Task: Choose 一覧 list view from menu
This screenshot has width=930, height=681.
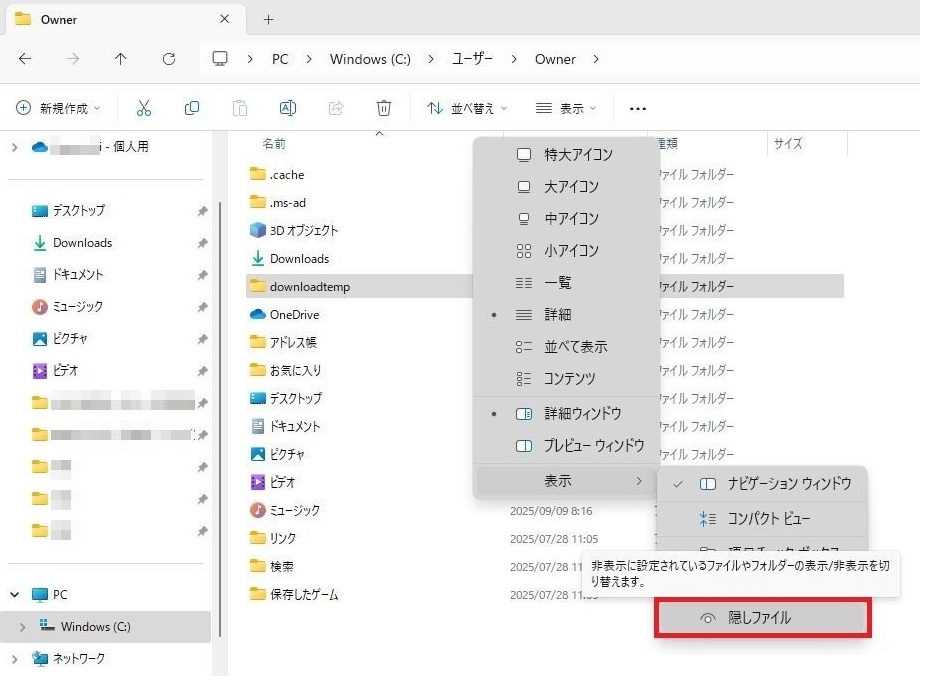Action: tap(557, 283)
